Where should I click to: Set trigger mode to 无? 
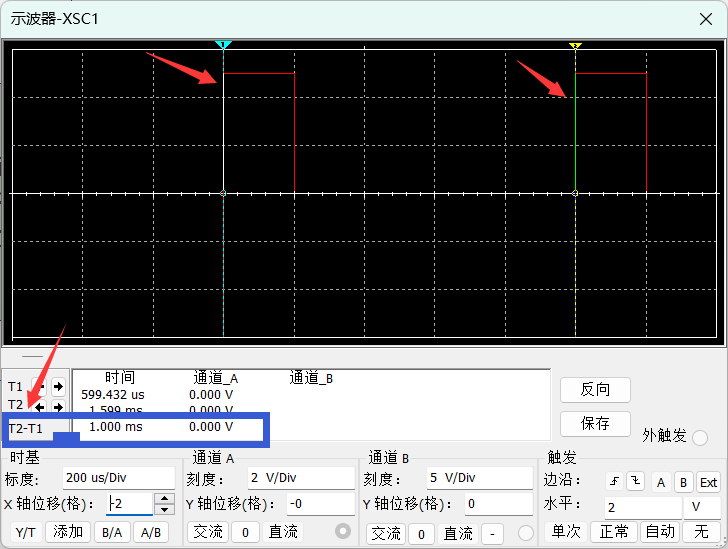point(701,531)
